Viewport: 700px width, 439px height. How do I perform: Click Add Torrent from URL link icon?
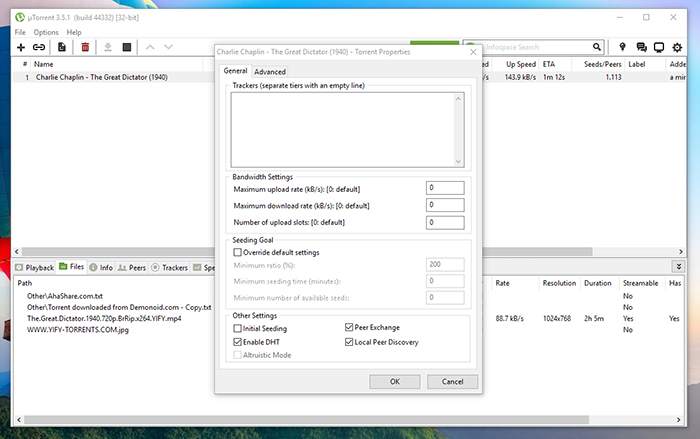tap(39, 47)
